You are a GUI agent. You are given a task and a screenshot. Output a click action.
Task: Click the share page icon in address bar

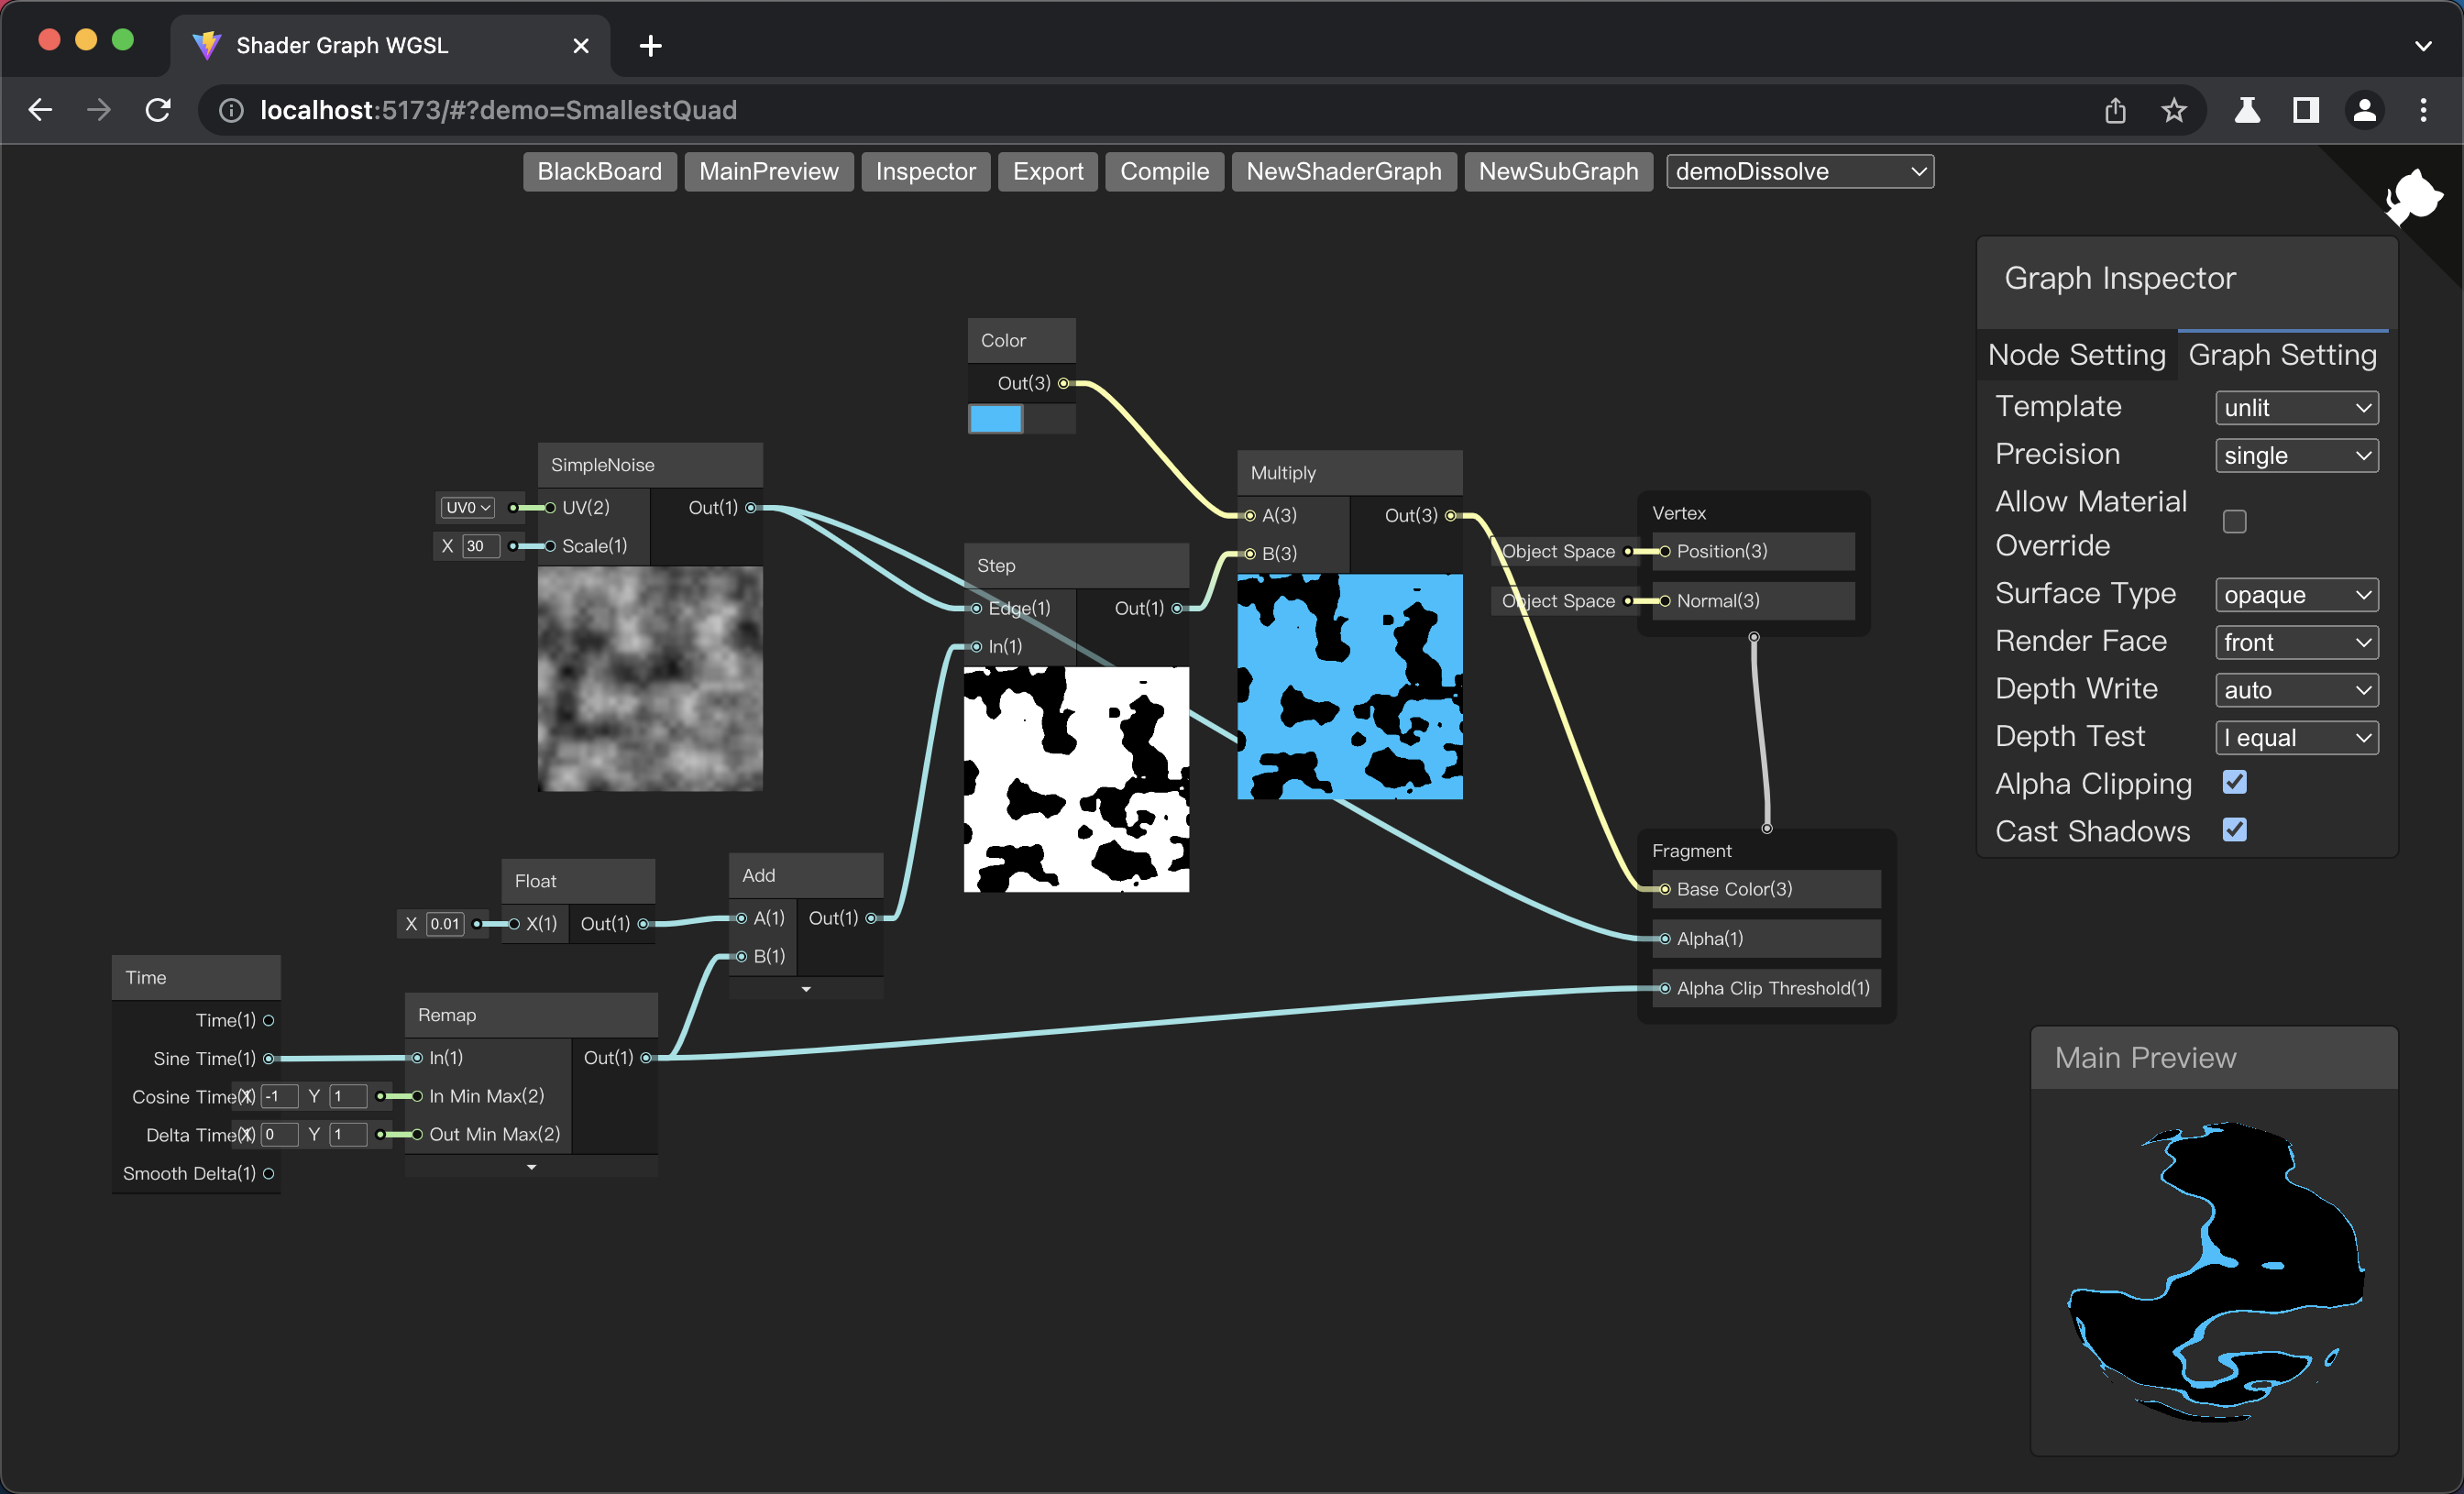tap(2115, 110)
